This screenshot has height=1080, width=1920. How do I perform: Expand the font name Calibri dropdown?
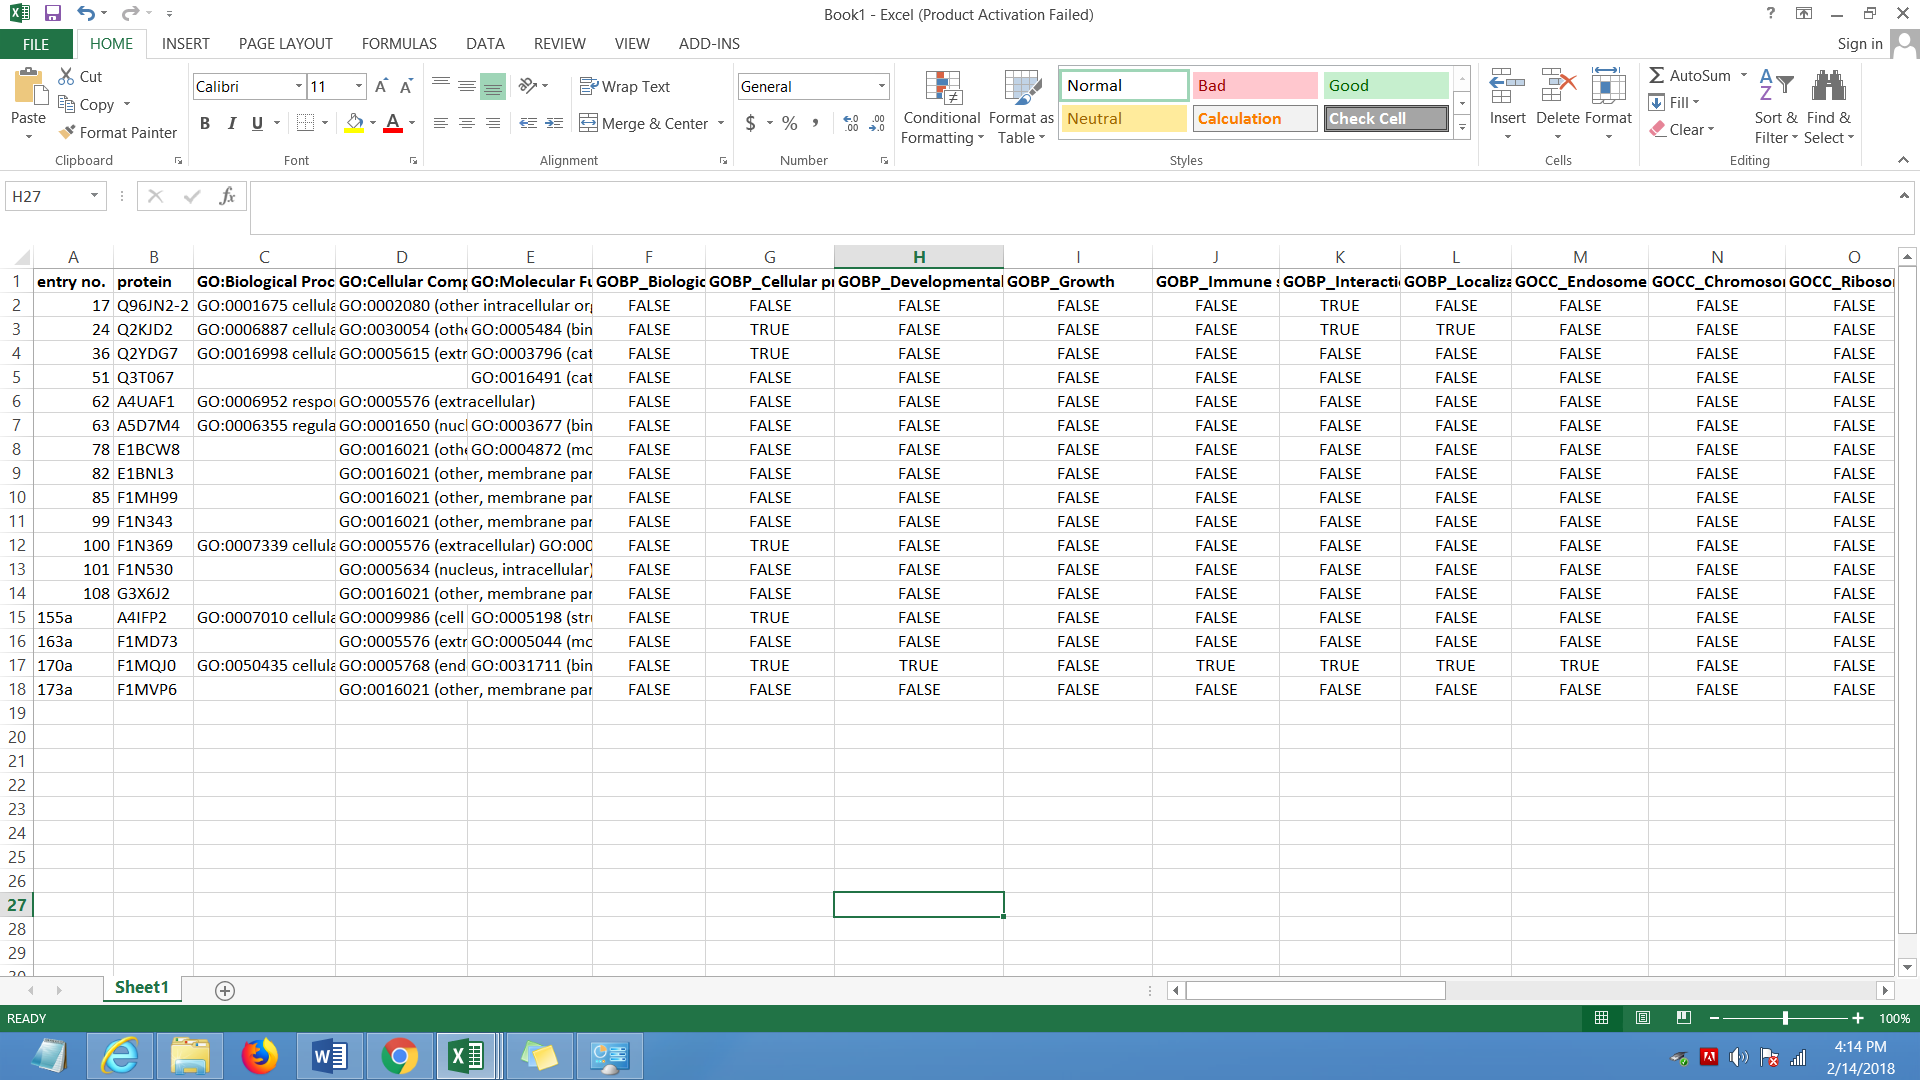298,86
